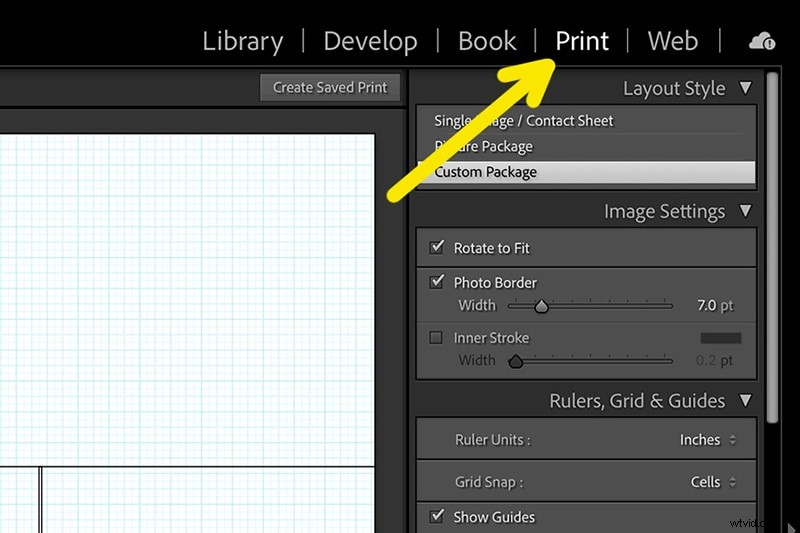The height and width of the screenshot is (533, 800).
Task: Select Custom Package layout style
Action: [586, 172]
